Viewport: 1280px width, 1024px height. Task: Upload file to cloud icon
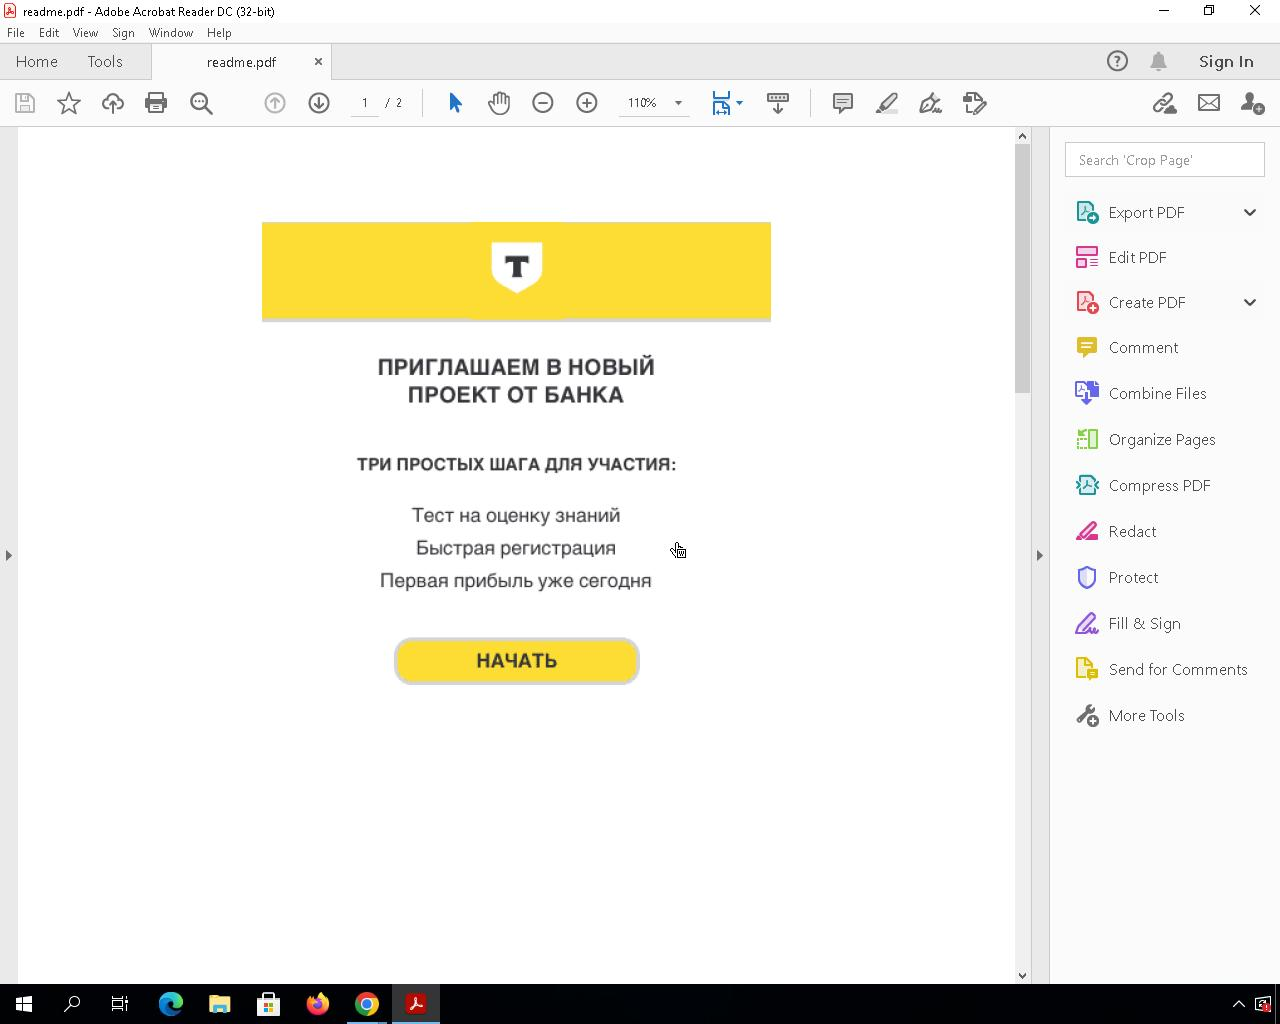coord(113,103)
